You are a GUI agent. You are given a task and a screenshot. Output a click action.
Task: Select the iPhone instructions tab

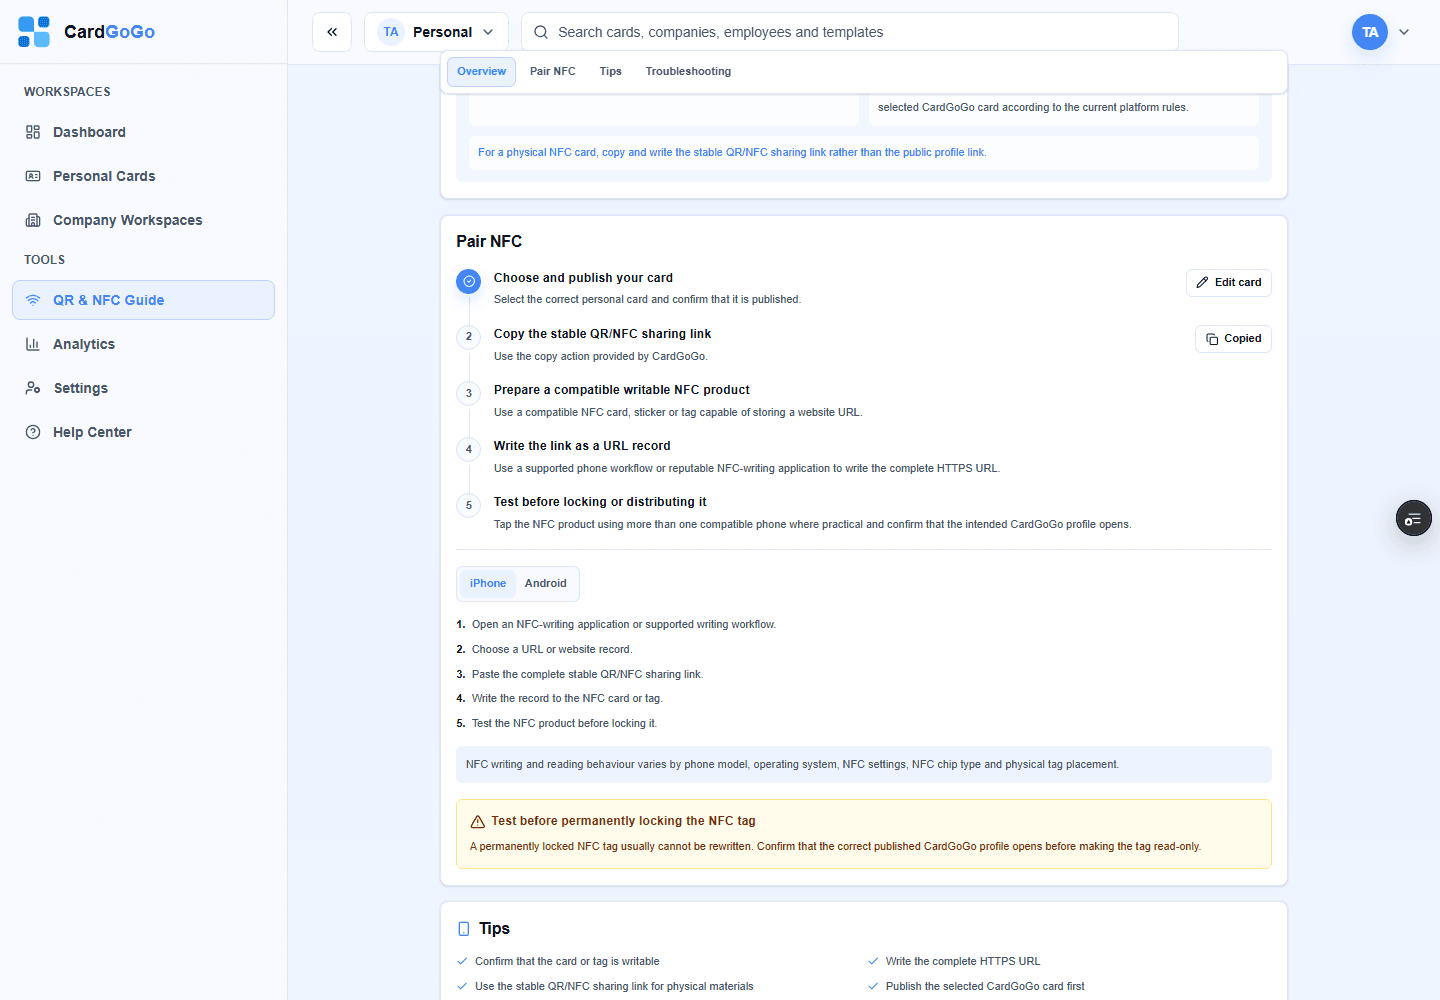(488, 583)
